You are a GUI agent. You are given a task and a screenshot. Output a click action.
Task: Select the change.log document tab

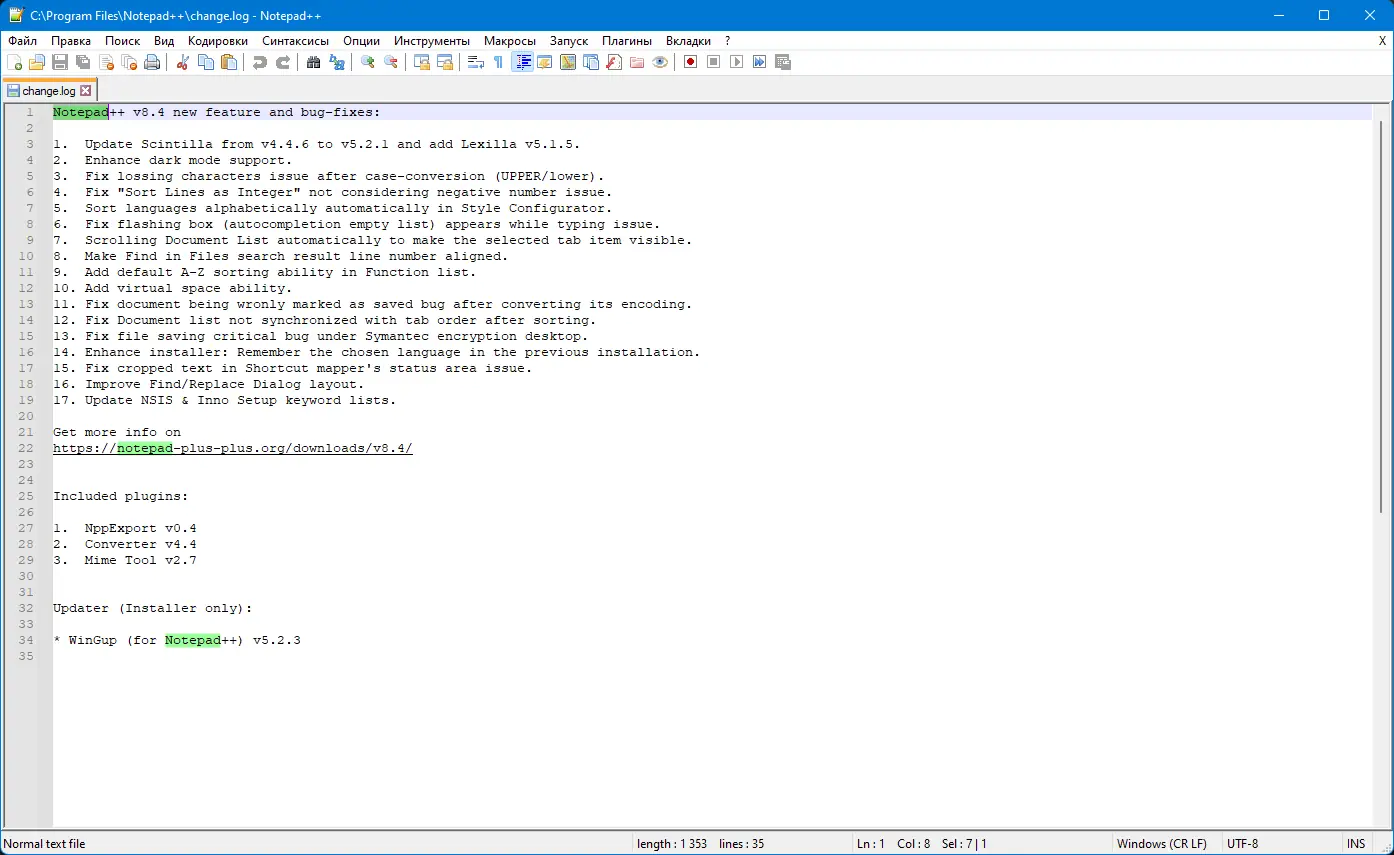click(49, 91)
